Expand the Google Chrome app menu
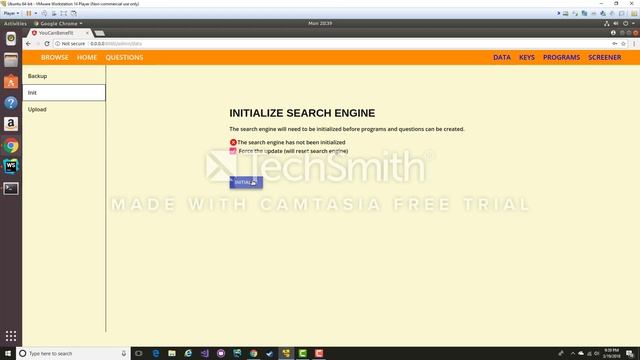The height and width of the screenshot is (360, 640). pos(58,24)
